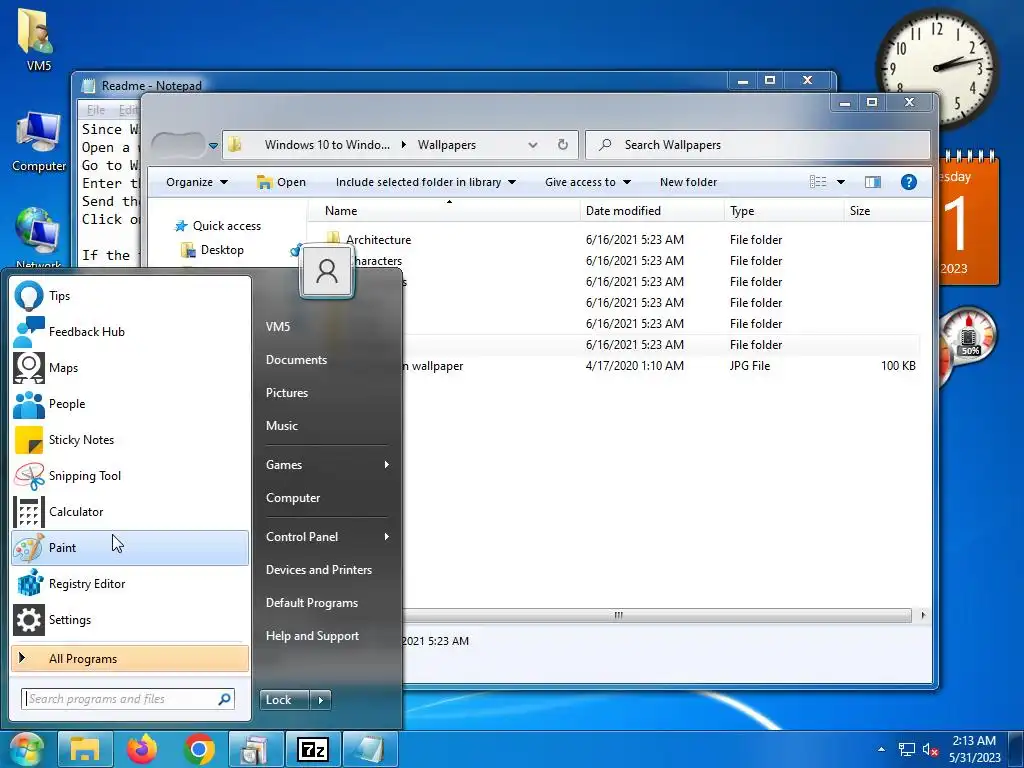
Task: Click the File menu in Notepad
Action: click(x=96, y=110)
